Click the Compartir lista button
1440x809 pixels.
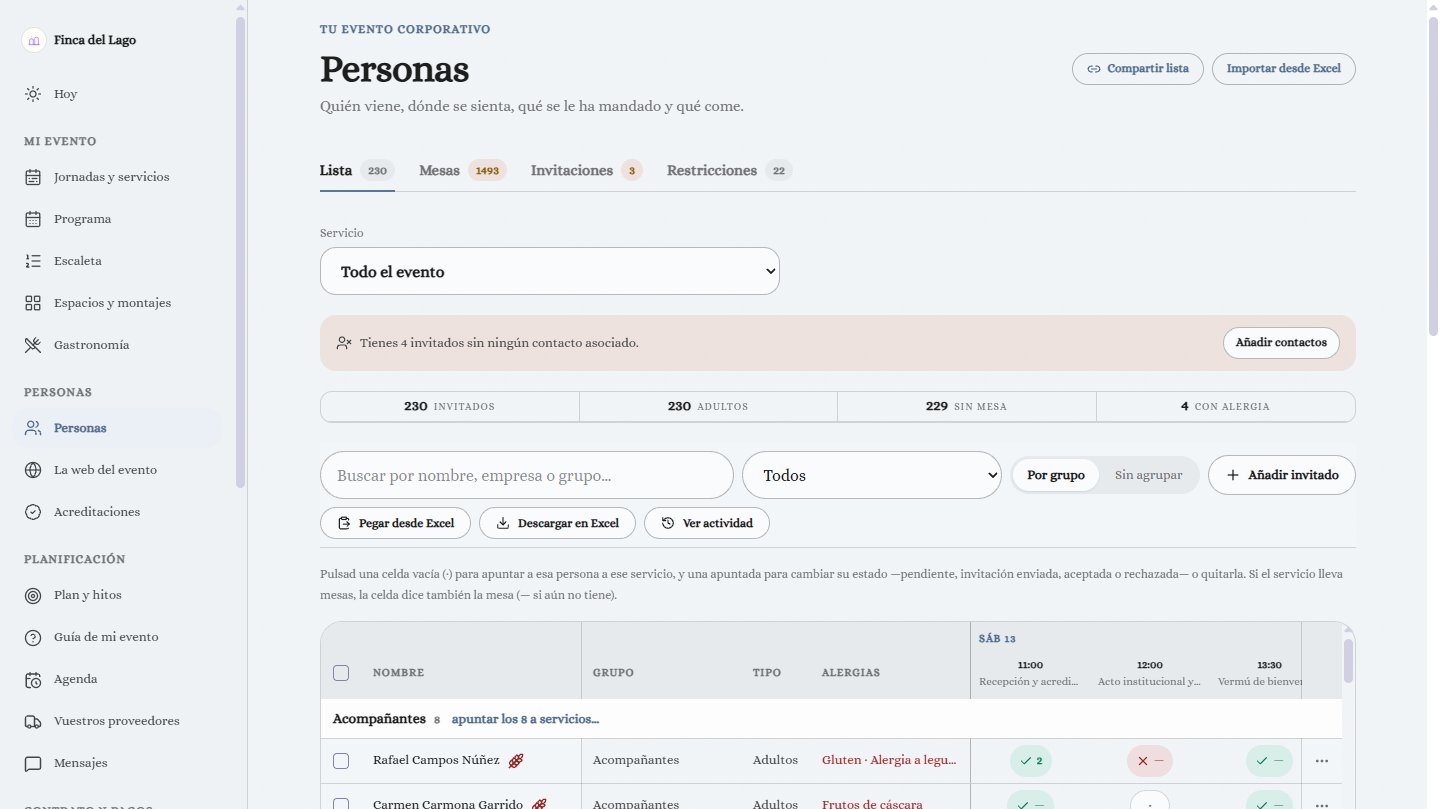(1138, 69)
